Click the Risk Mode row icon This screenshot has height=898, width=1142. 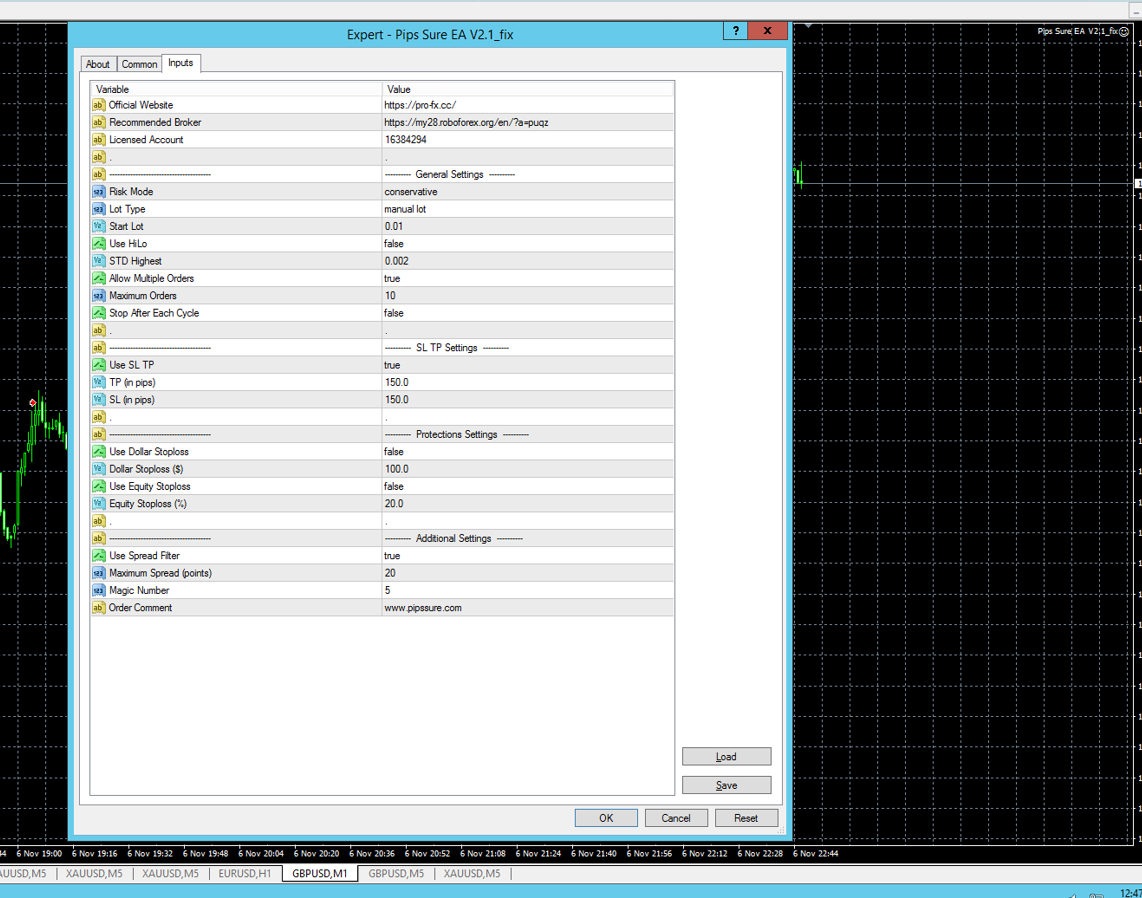click(x=98, y=192)
